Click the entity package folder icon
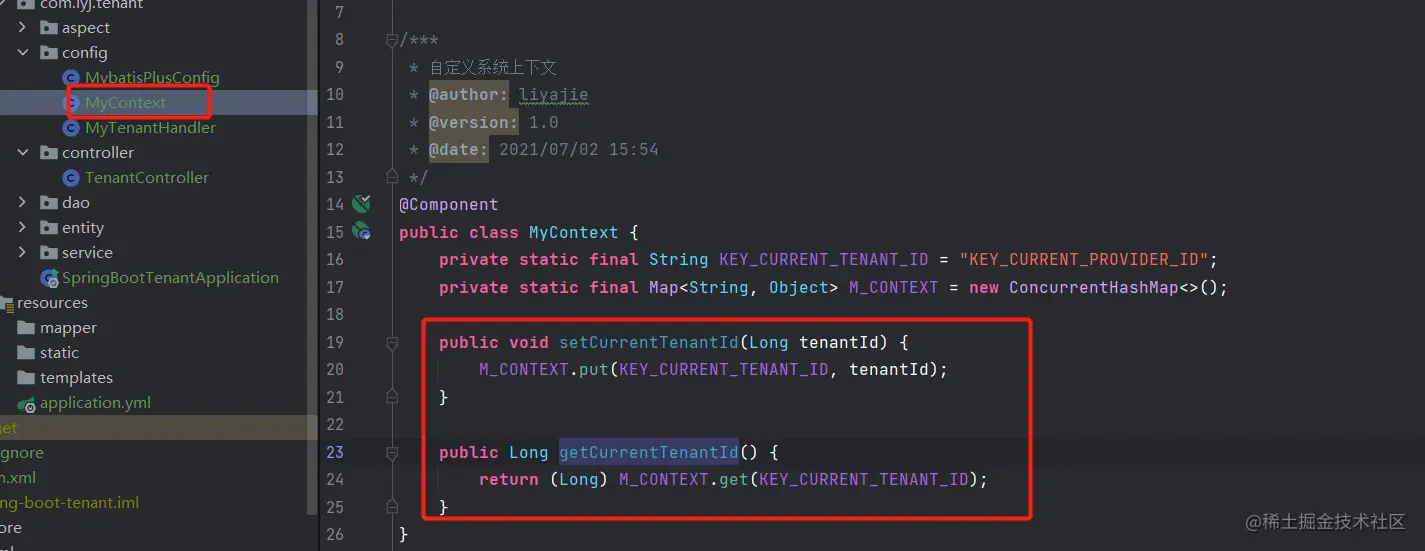Image resolution: width=1425 pixels, height=551 pixels. 48,228
